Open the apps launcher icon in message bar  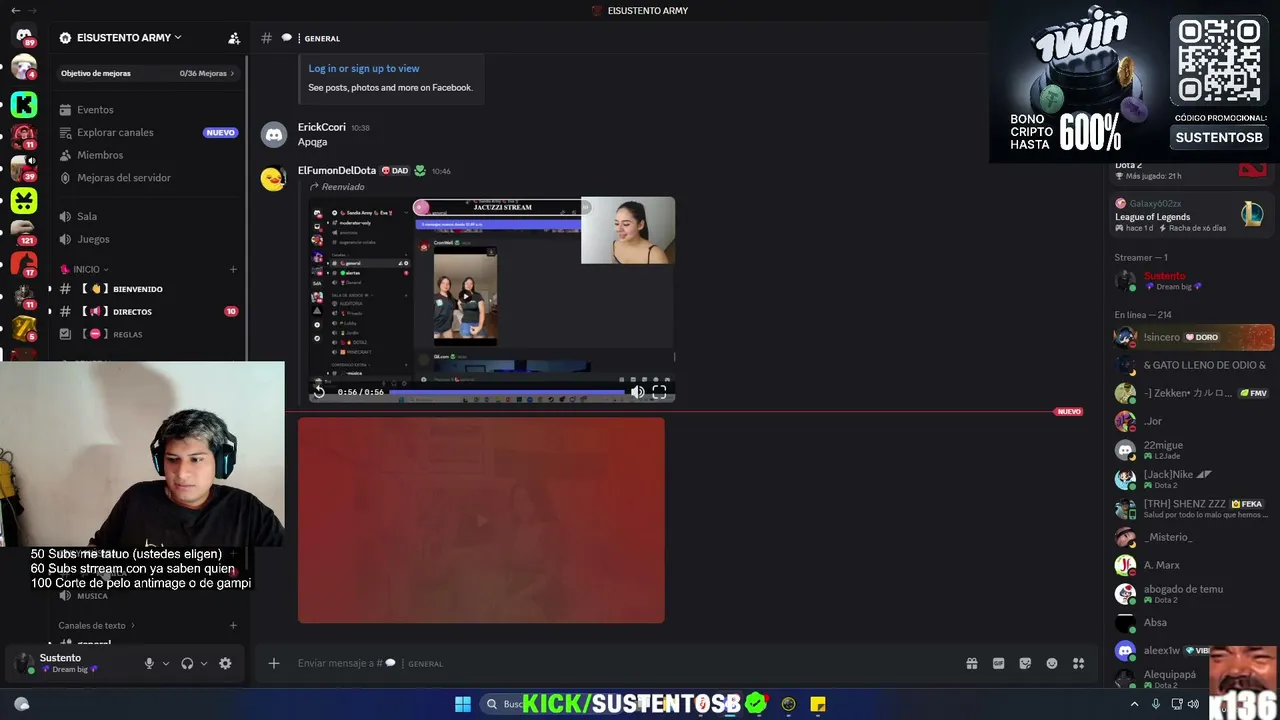1079,663
